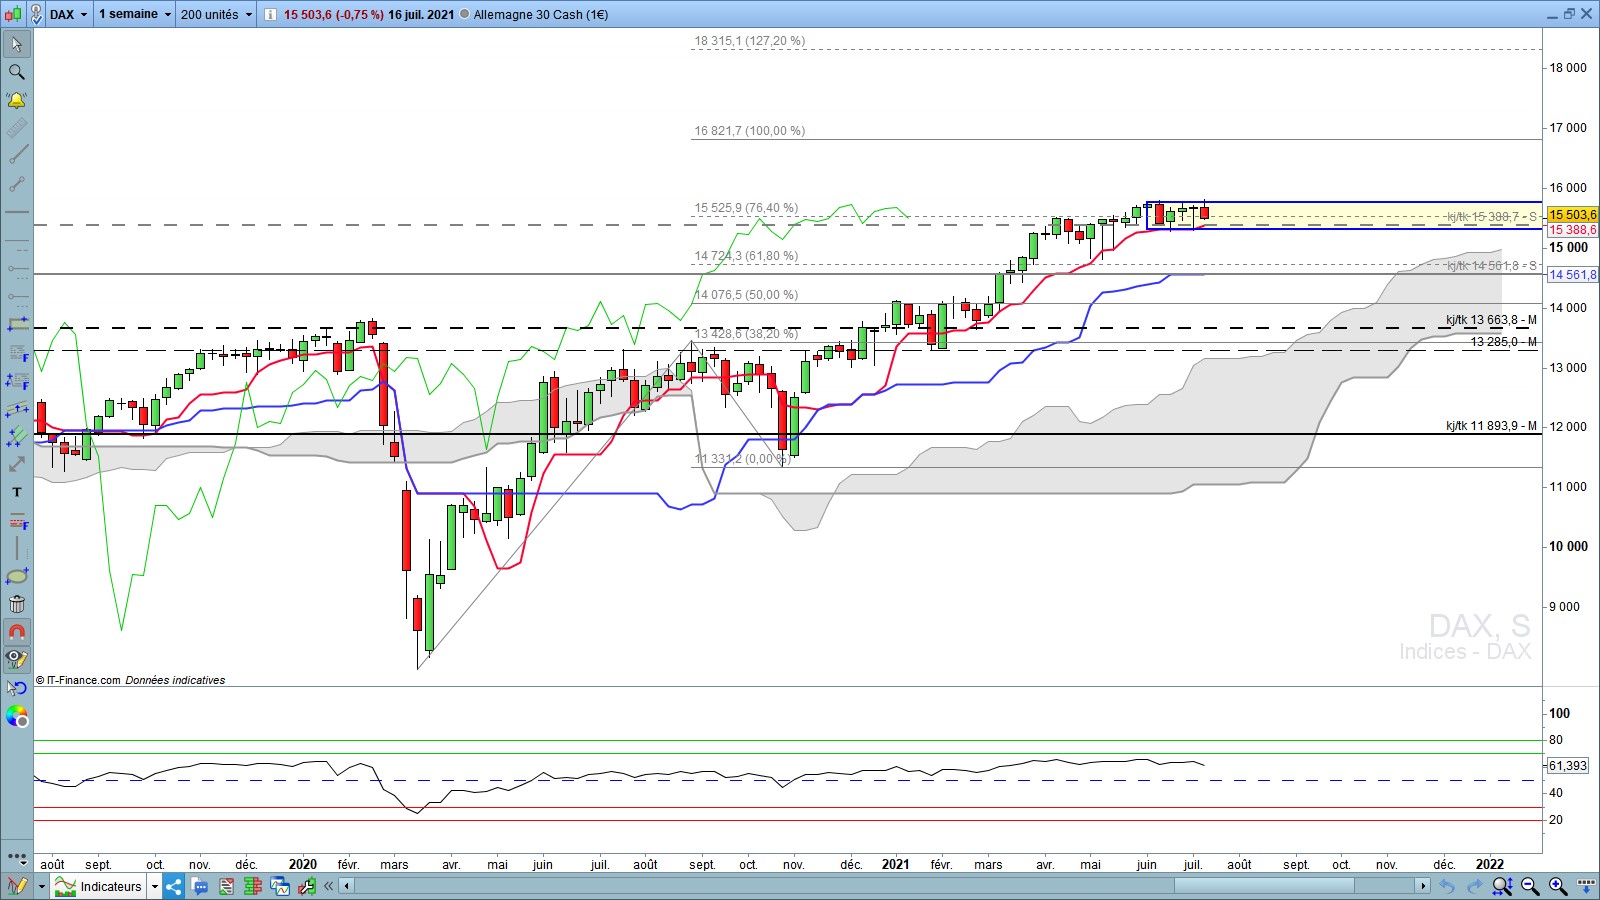Redo the chart action
The width and height of the screenshot is (1600, 900).
pos(1474,886)
